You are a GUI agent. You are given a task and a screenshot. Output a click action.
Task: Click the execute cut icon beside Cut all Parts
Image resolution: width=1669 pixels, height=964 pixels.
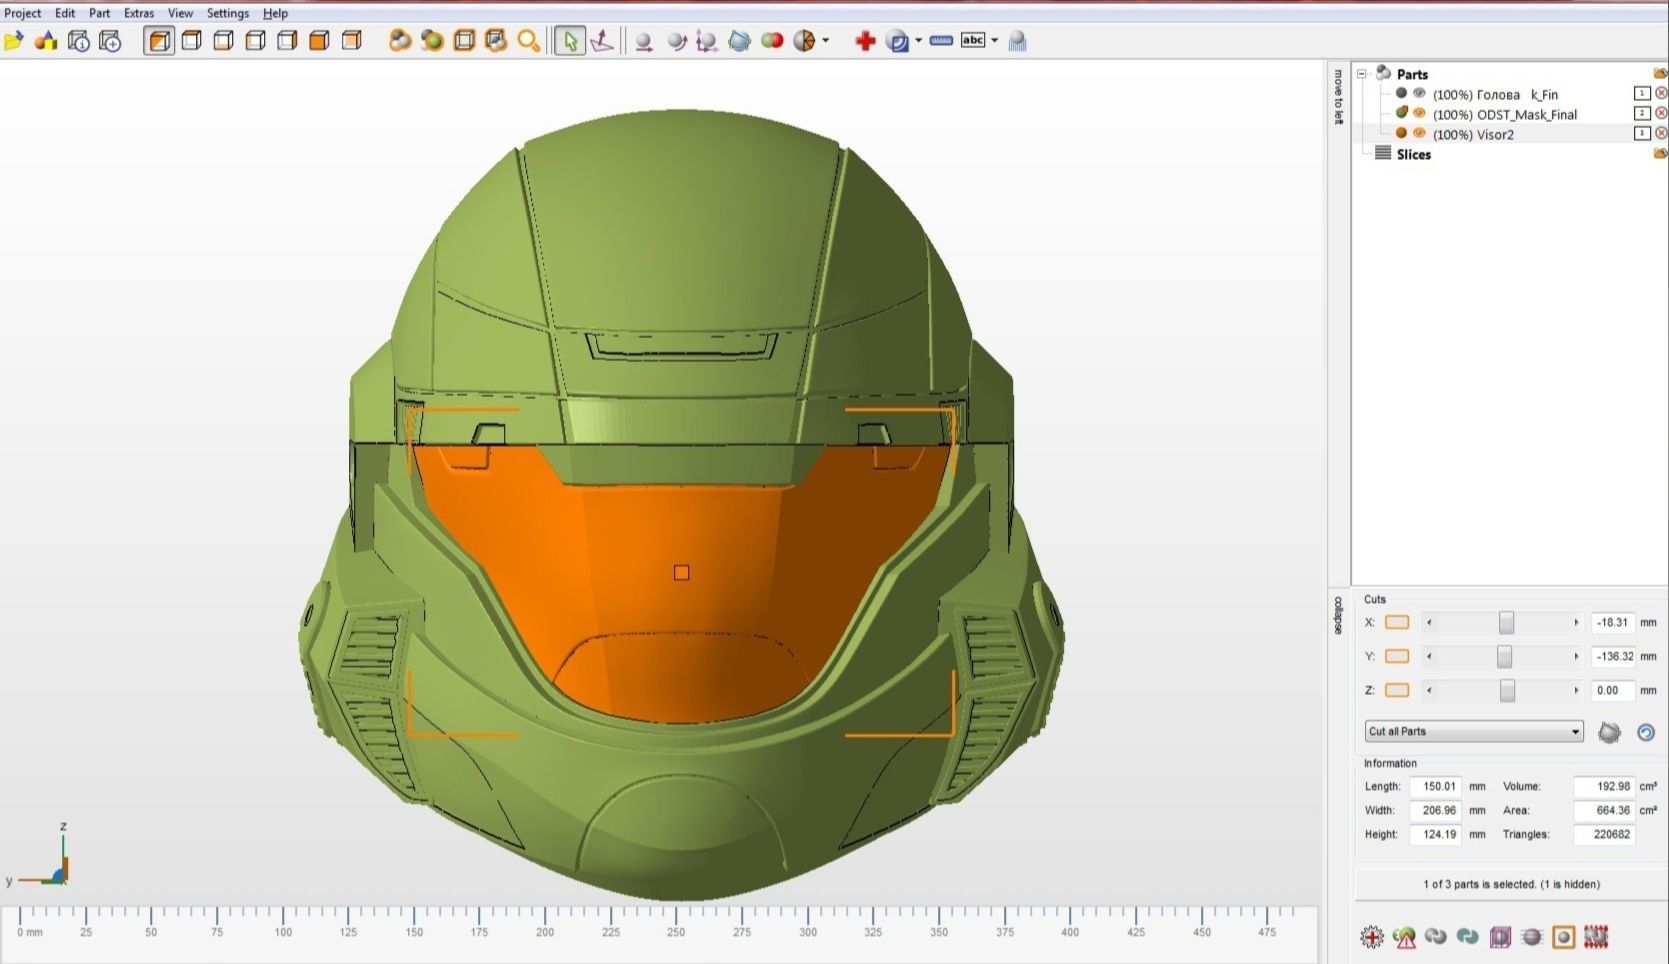[1609, 732]
